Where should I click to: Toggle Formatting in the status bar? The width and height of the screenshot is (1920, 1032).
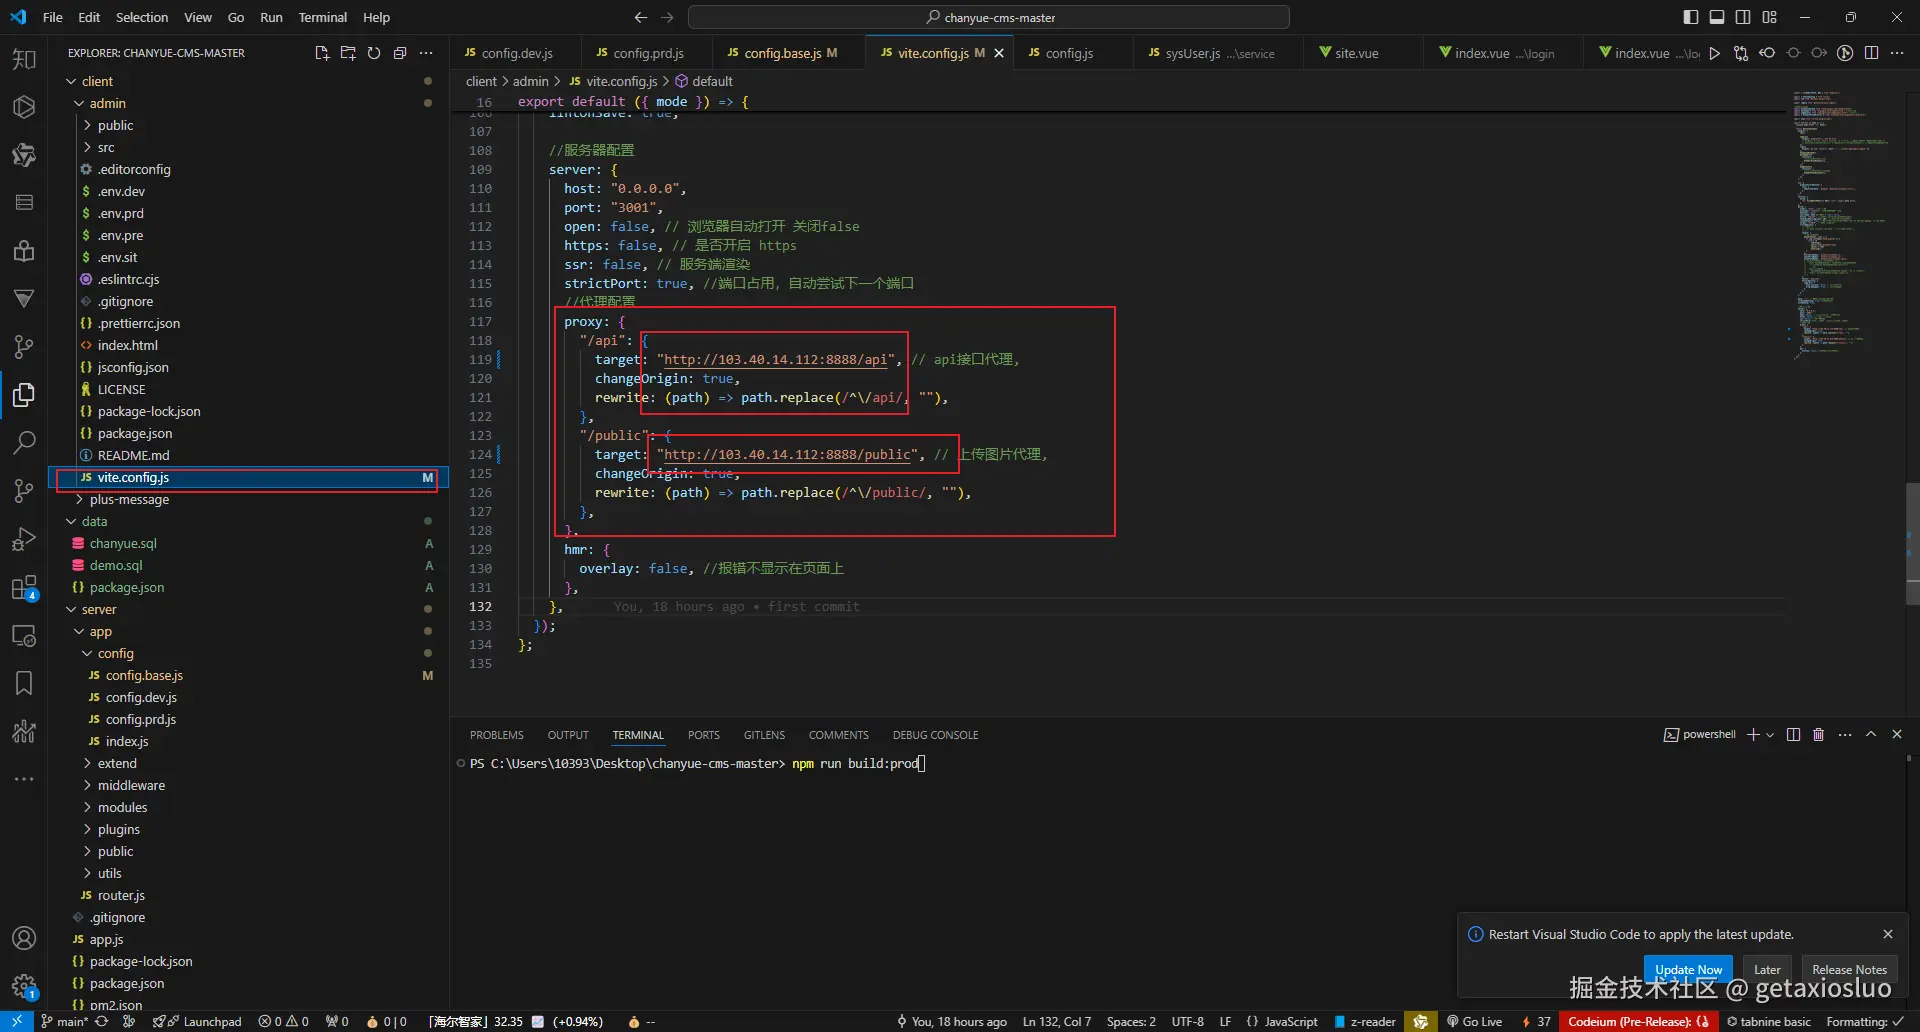(1864, 1022)
